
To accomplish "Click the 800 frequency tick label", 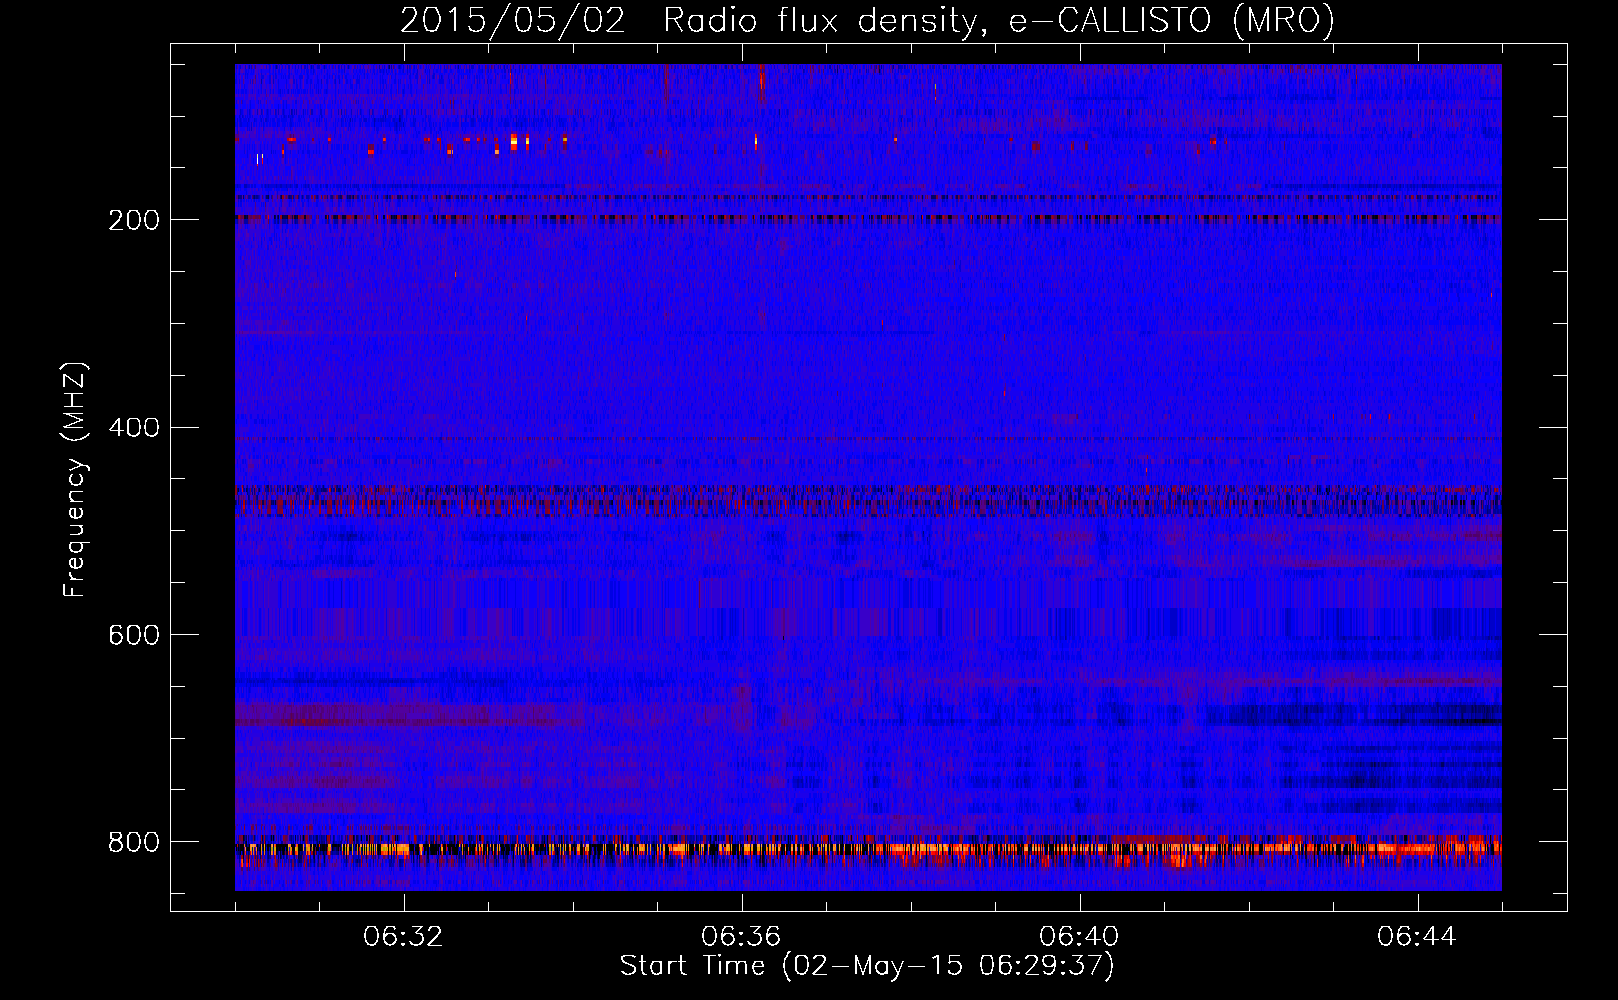I will tap(134, 842).
